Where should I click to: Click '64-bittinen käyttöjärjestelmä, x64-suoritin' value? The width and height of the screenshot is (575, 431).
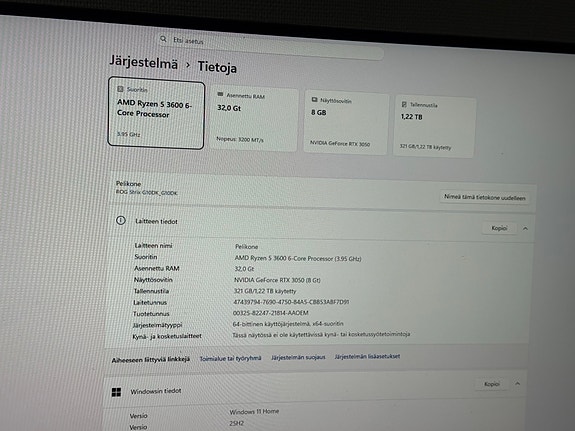click(x=288, y=324)
